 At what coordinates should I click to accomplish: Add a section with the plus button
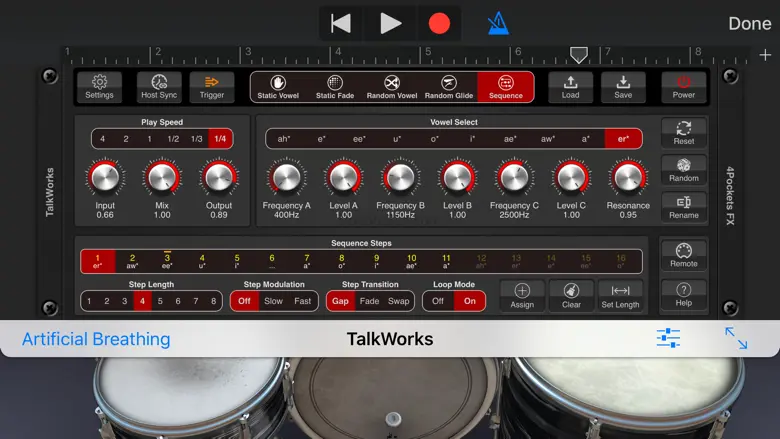[765, 55]
